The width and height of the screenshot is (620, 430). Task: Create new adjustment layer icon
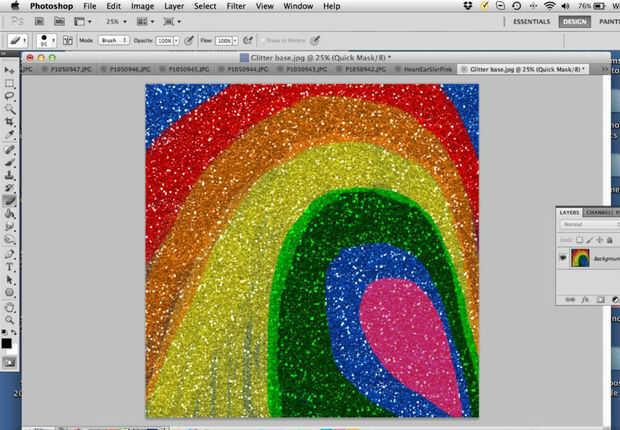(x=615, y=300)
